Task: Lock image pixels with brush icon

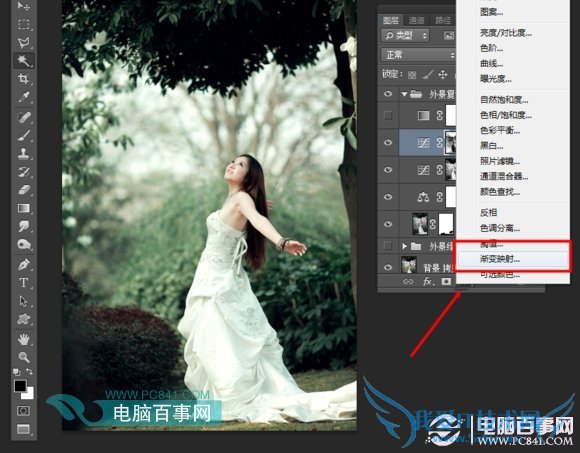Action: click(x=427, y=75)
